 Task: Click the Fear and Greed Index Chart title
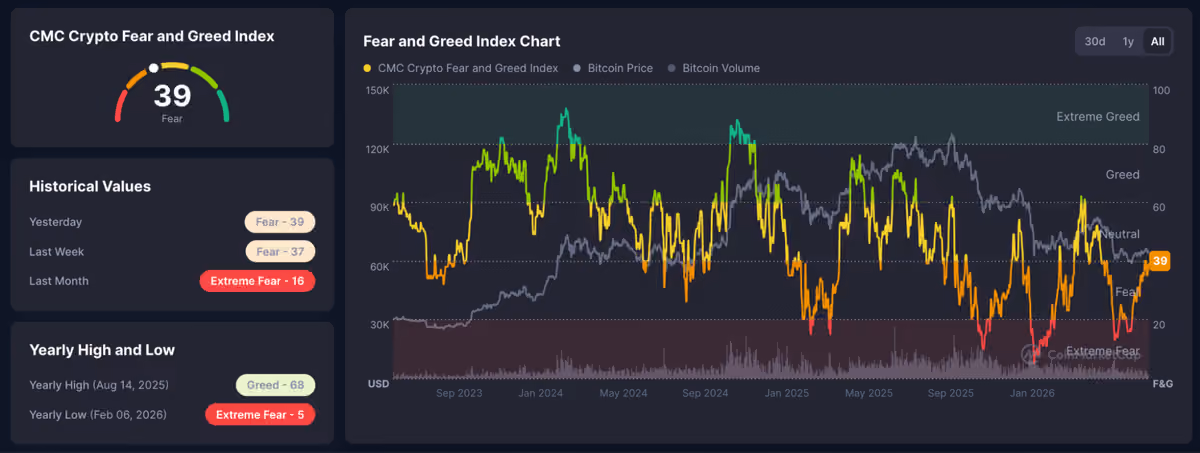click(x=461, y=41)
